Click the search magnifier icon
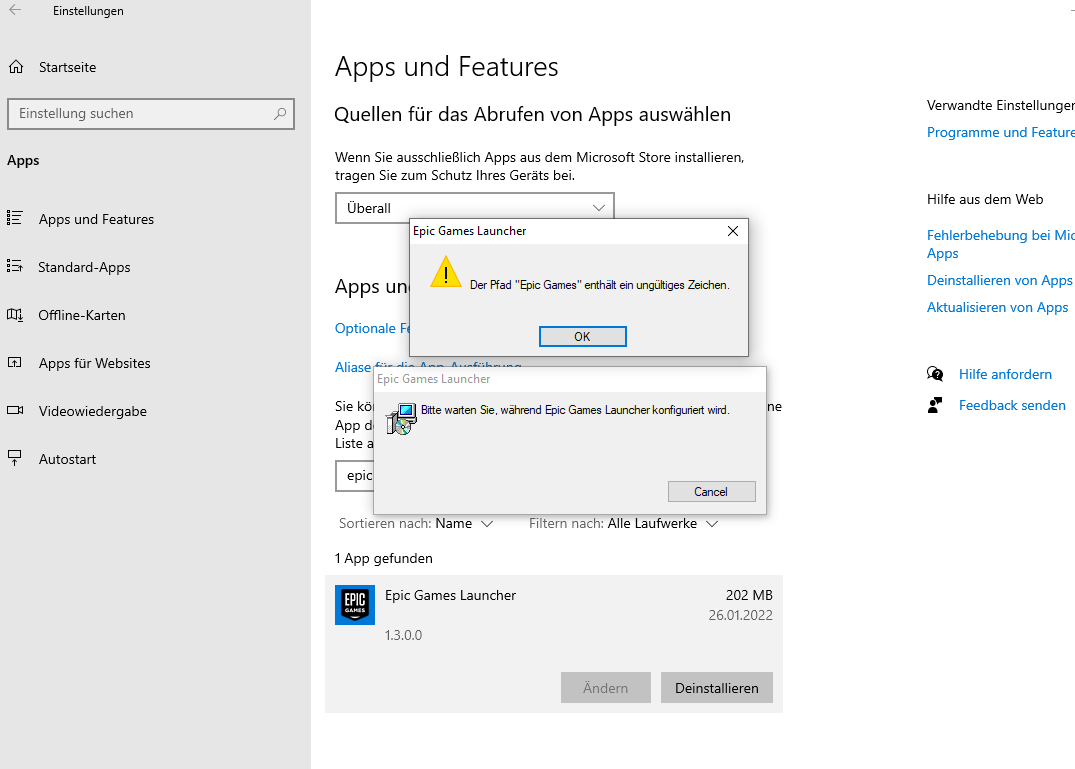The height and width of the screenshot is (769, 1075). pyautogui.click(x=280, y=114)
